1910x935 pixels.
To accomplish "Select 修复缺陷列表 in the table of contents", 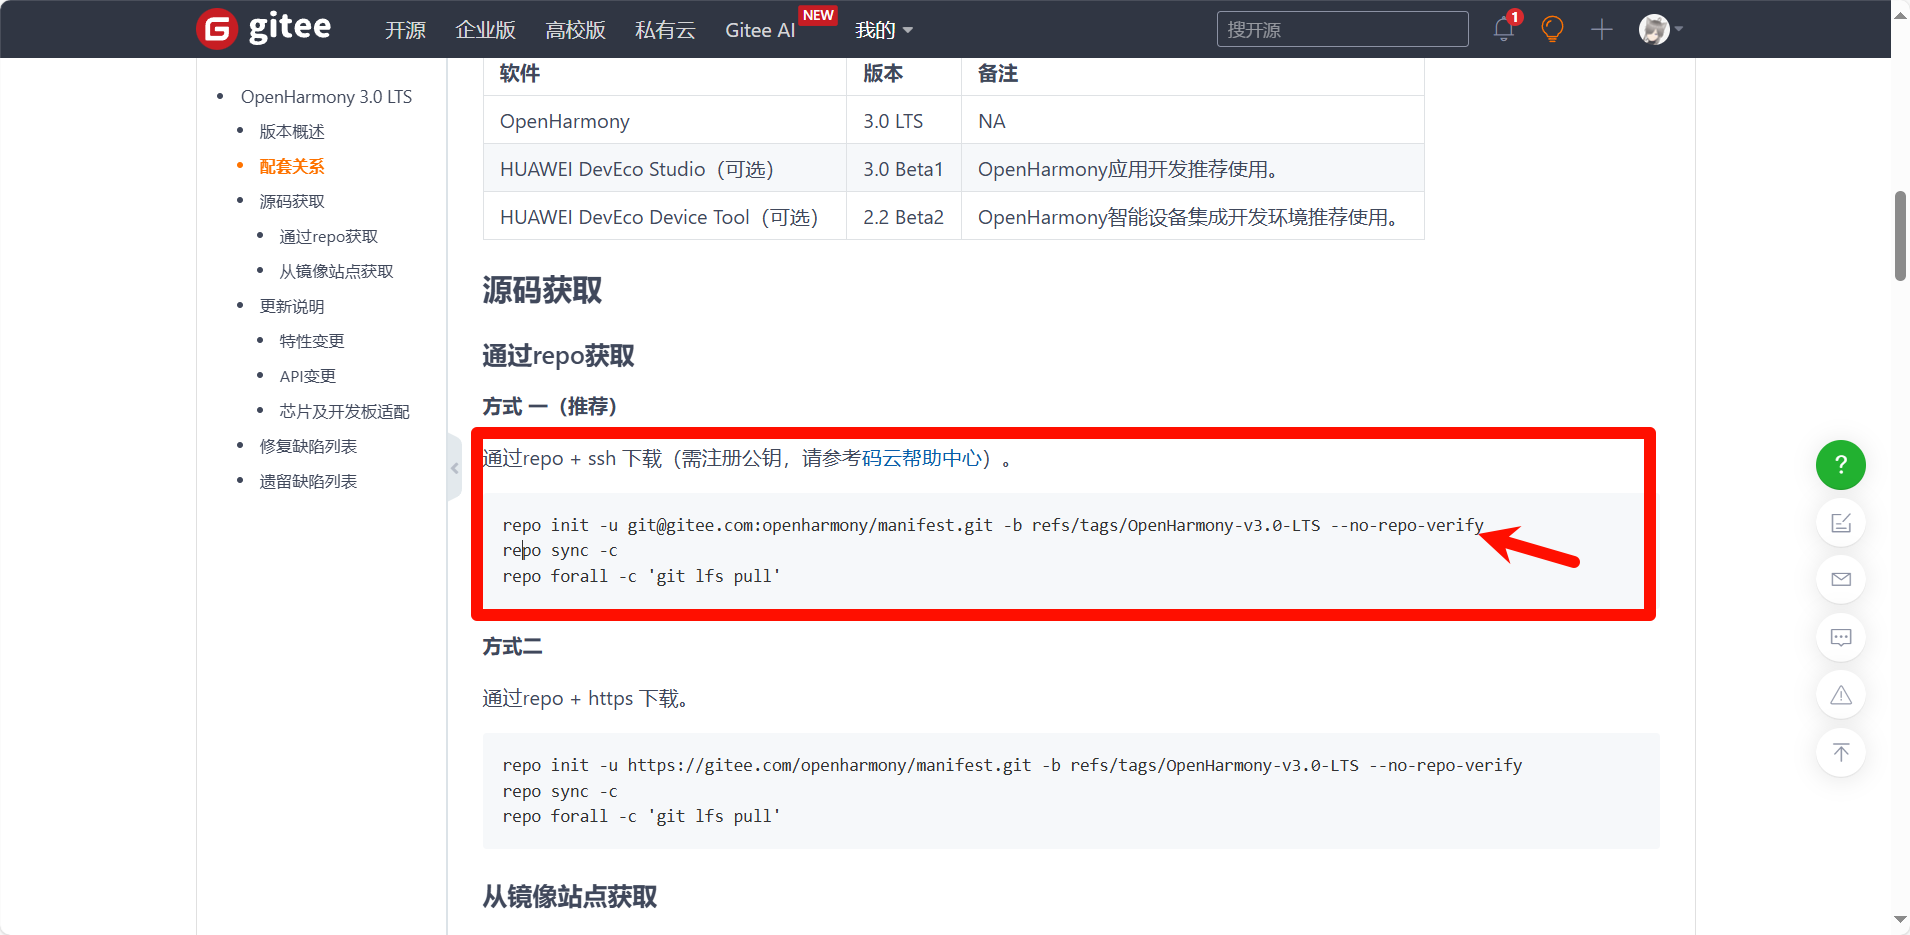I will (x=308, y=446).
